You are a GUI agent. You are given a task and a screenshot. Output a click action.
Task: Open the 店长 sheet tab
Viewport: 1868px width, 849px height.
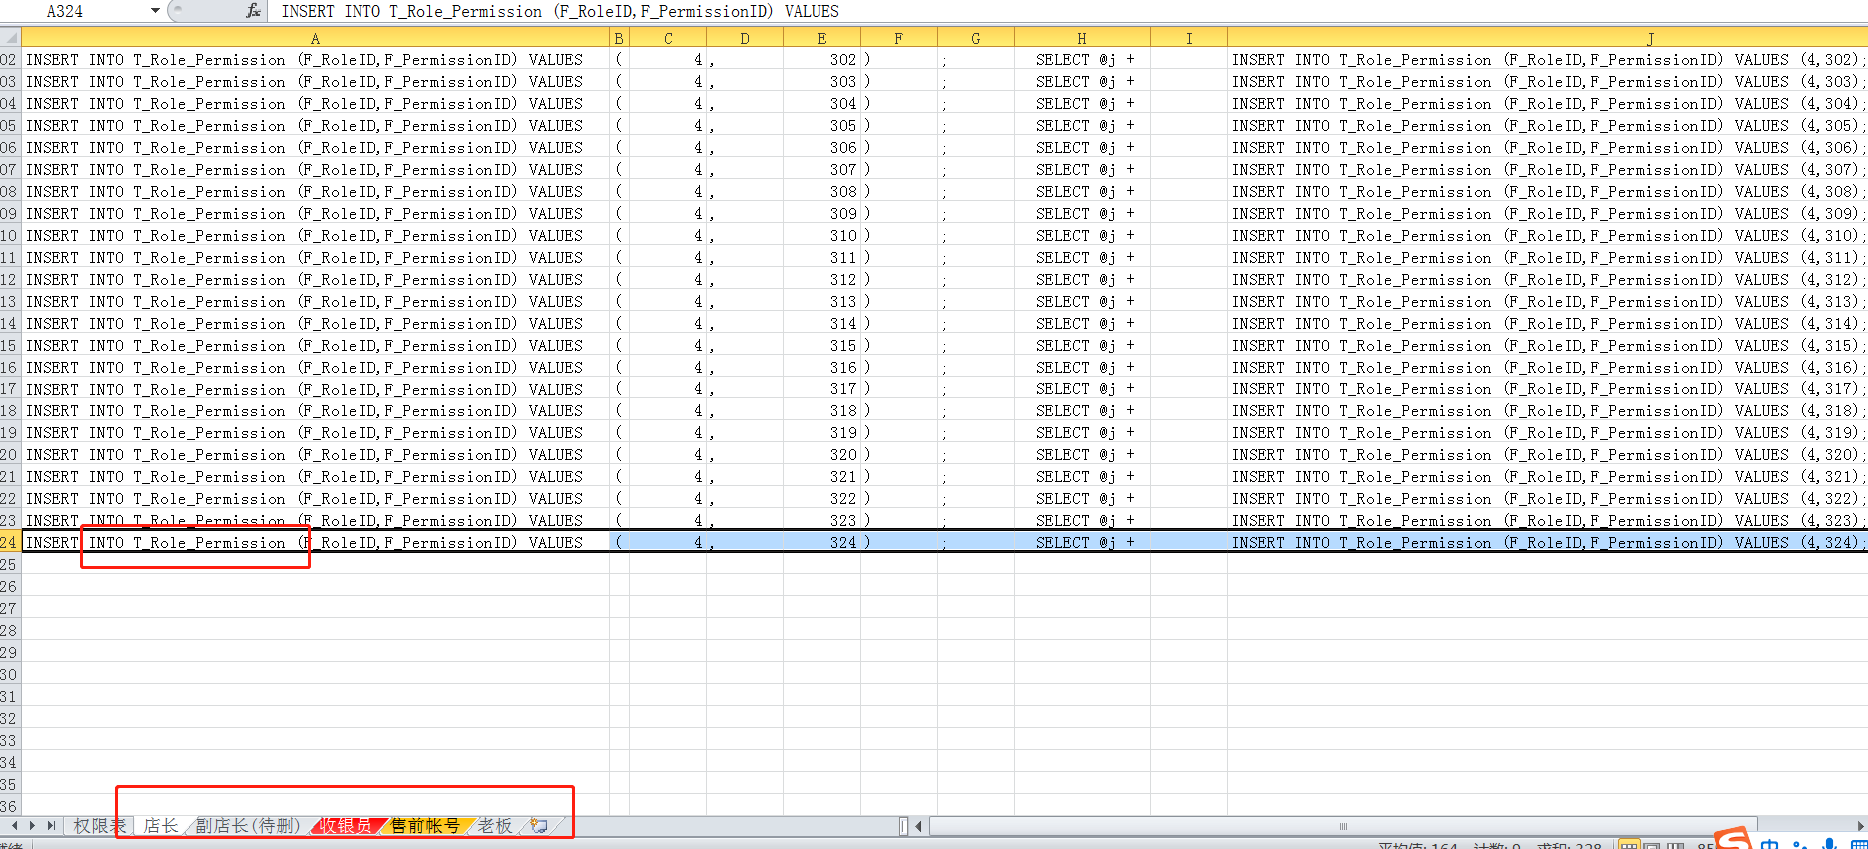click(161, 826)
